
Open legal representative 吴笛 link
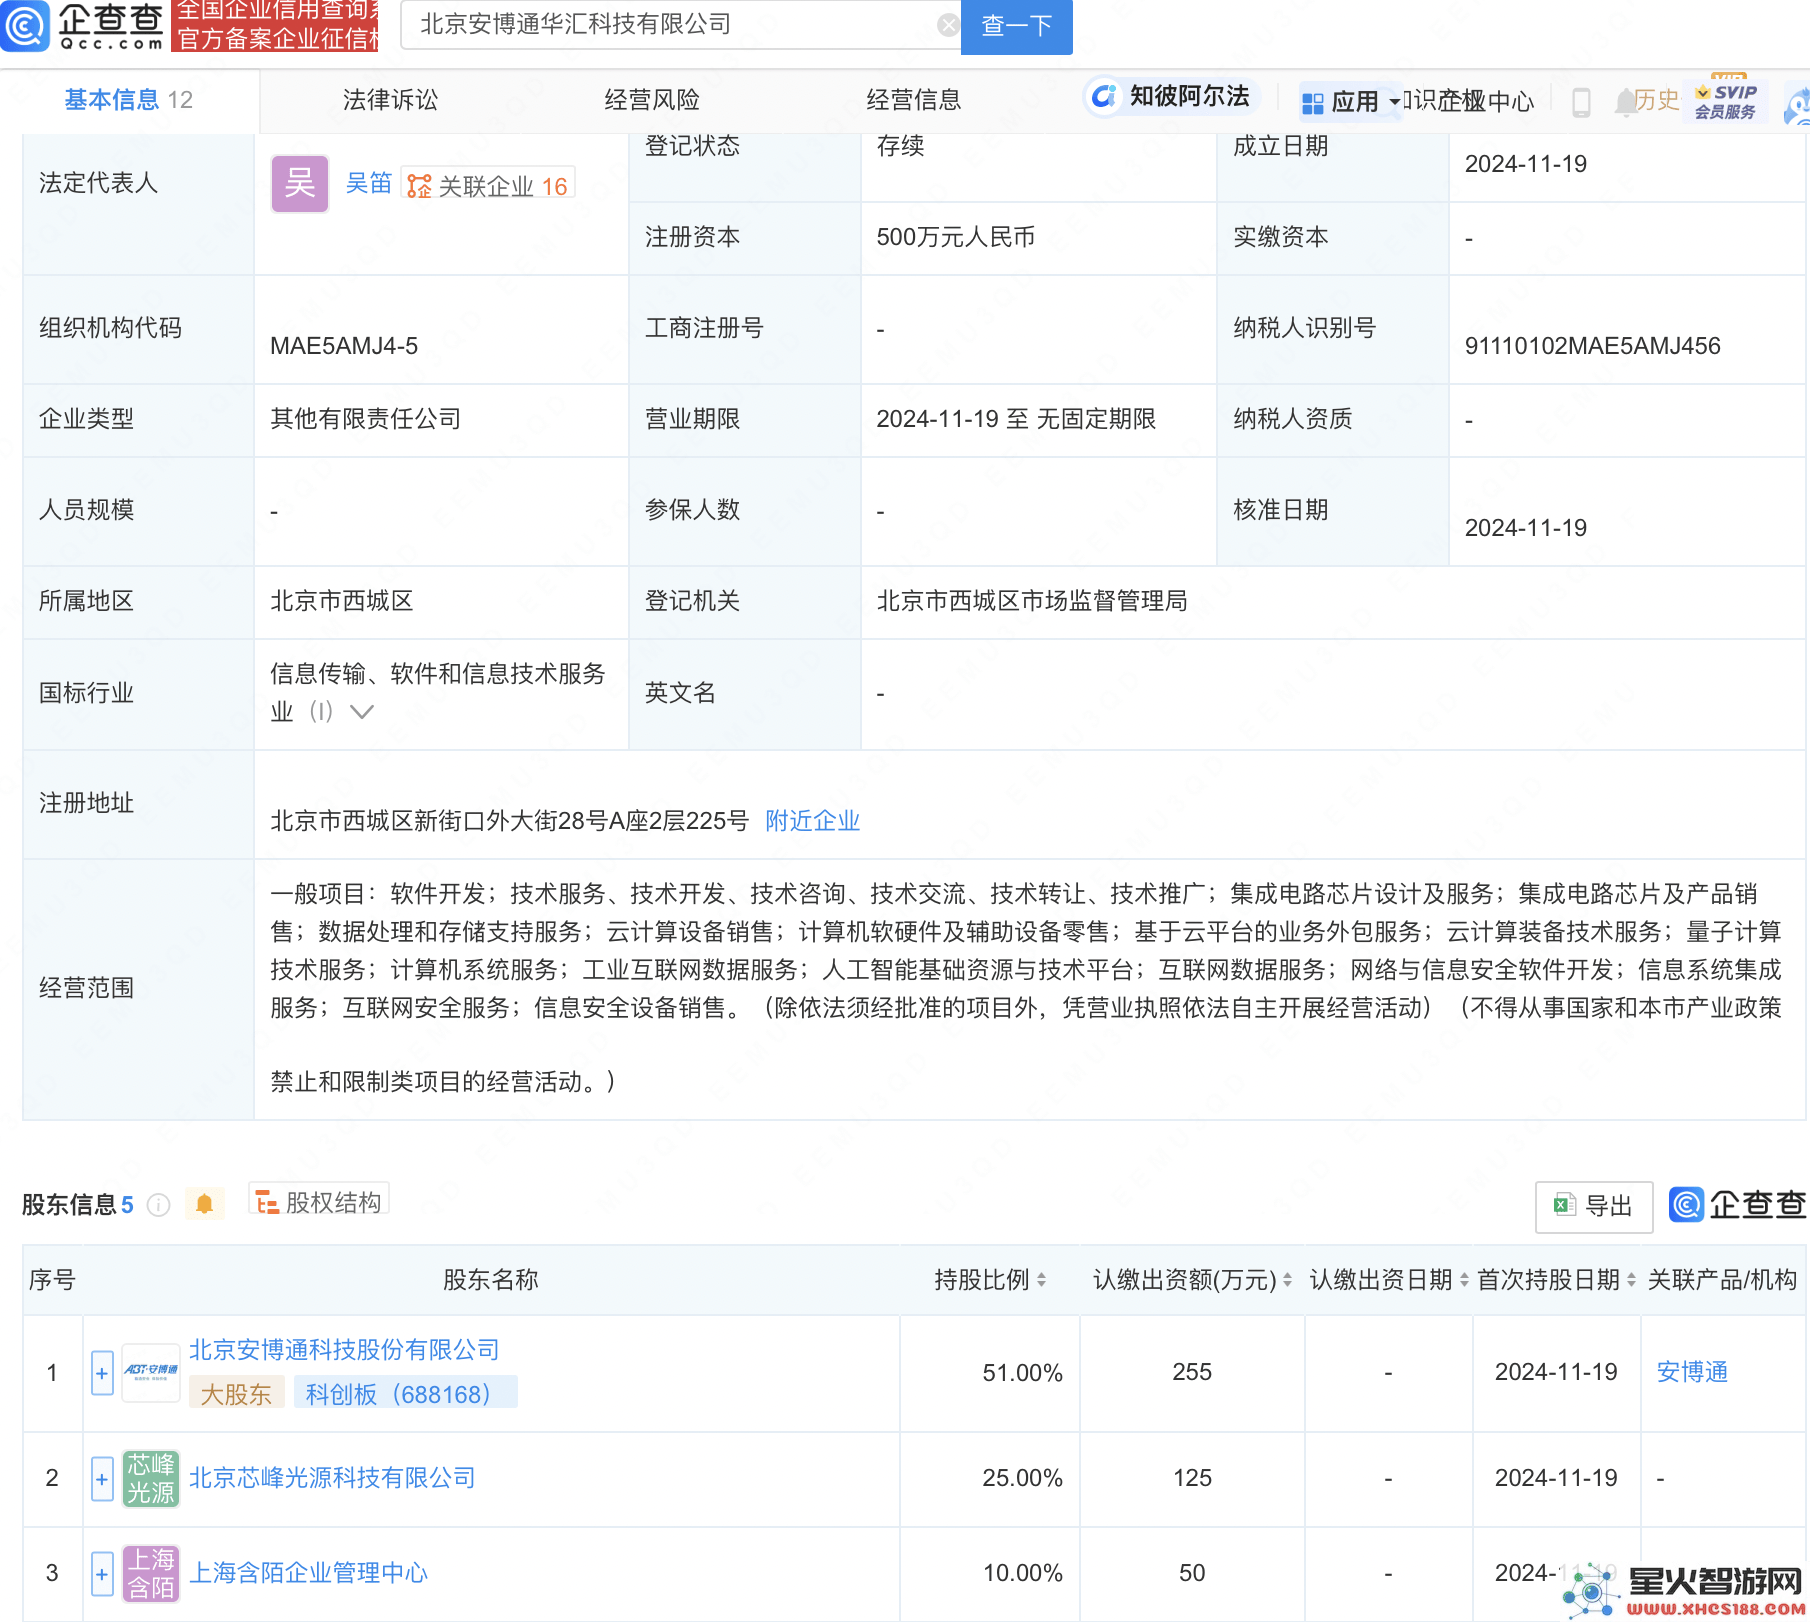point(368,184)
